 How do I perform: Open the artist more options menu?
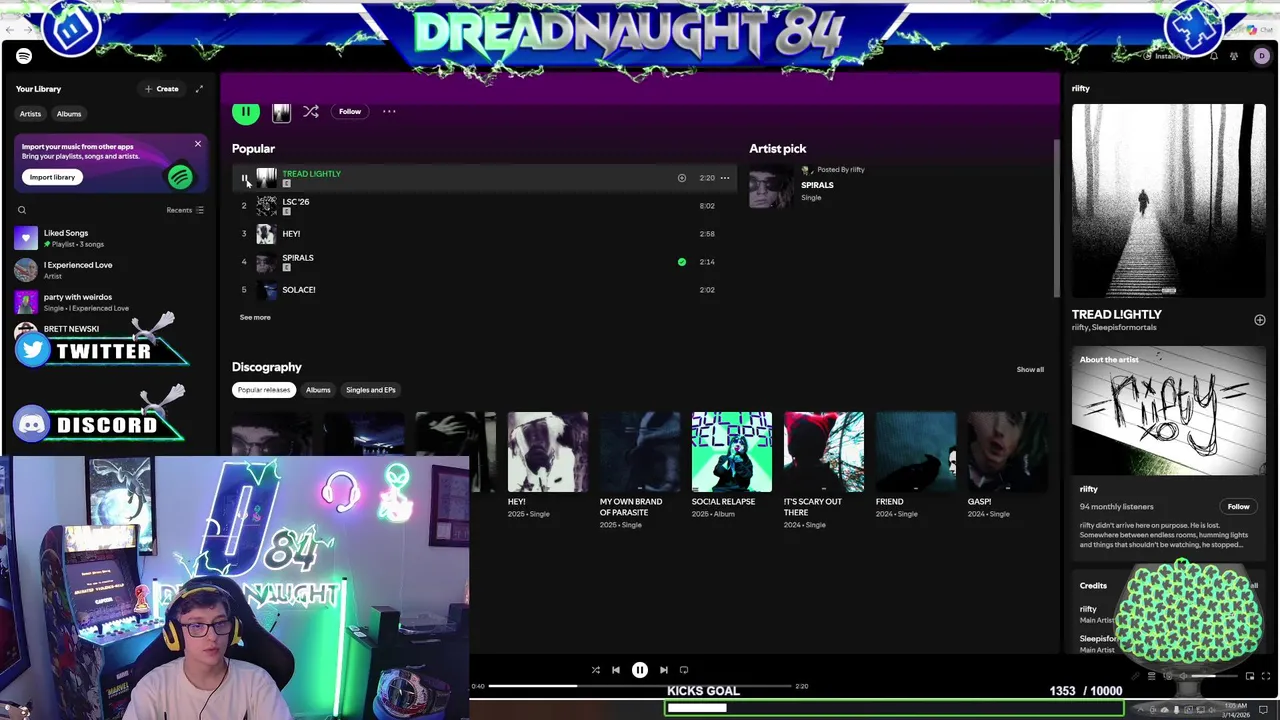click(x=389, y=112)
